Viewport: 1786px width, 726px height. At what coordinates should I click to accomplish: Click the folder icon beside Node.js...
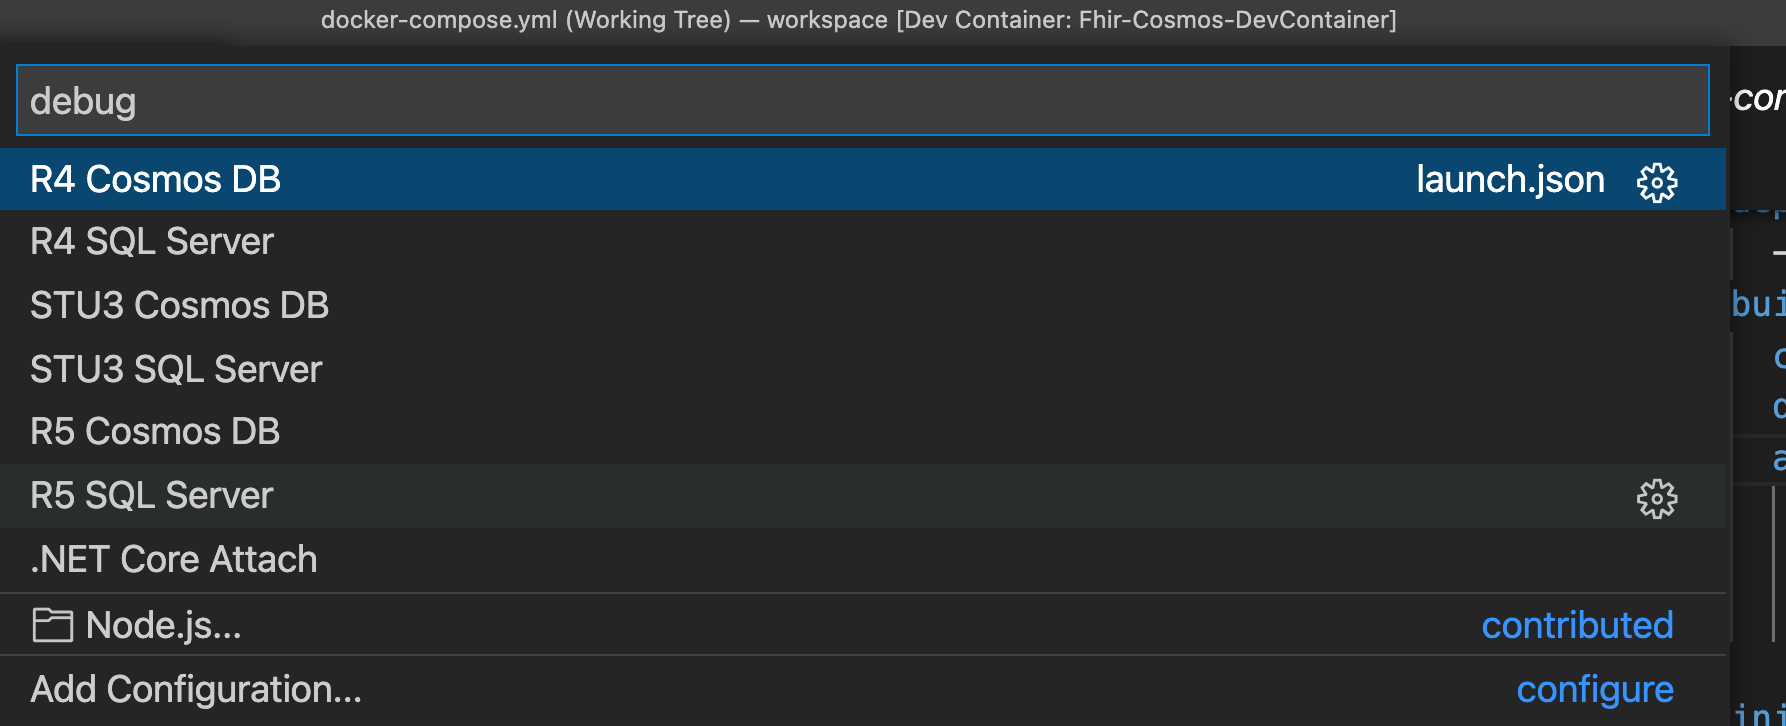(x=52, y=626)
